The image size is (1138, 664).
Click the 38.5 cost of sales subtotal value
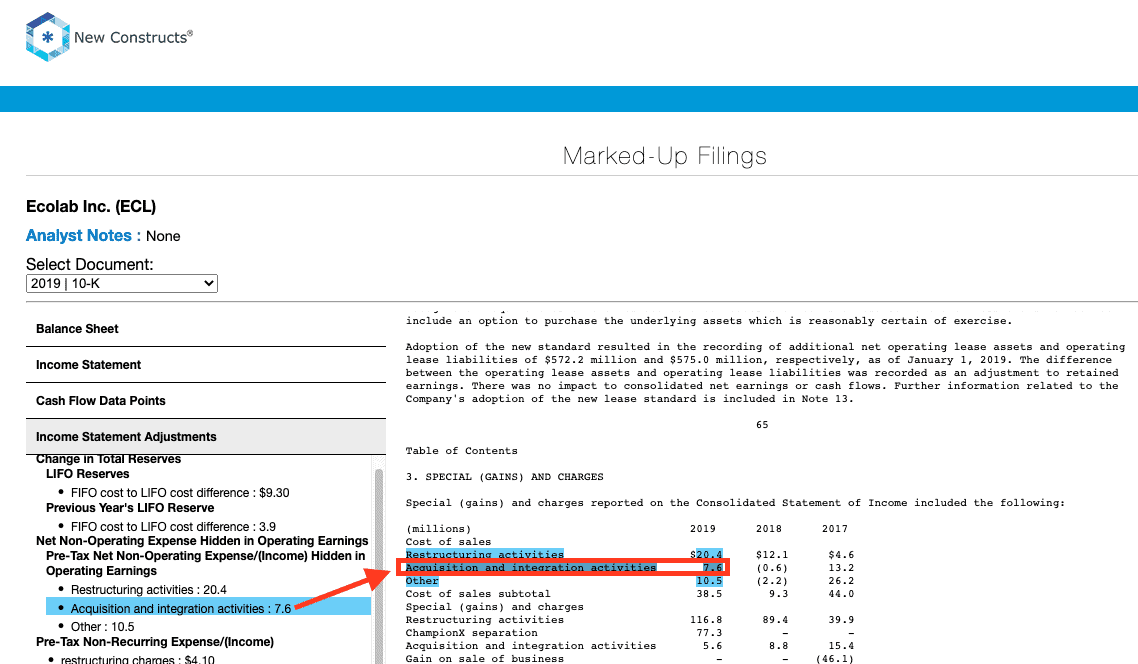click(709, 594)
